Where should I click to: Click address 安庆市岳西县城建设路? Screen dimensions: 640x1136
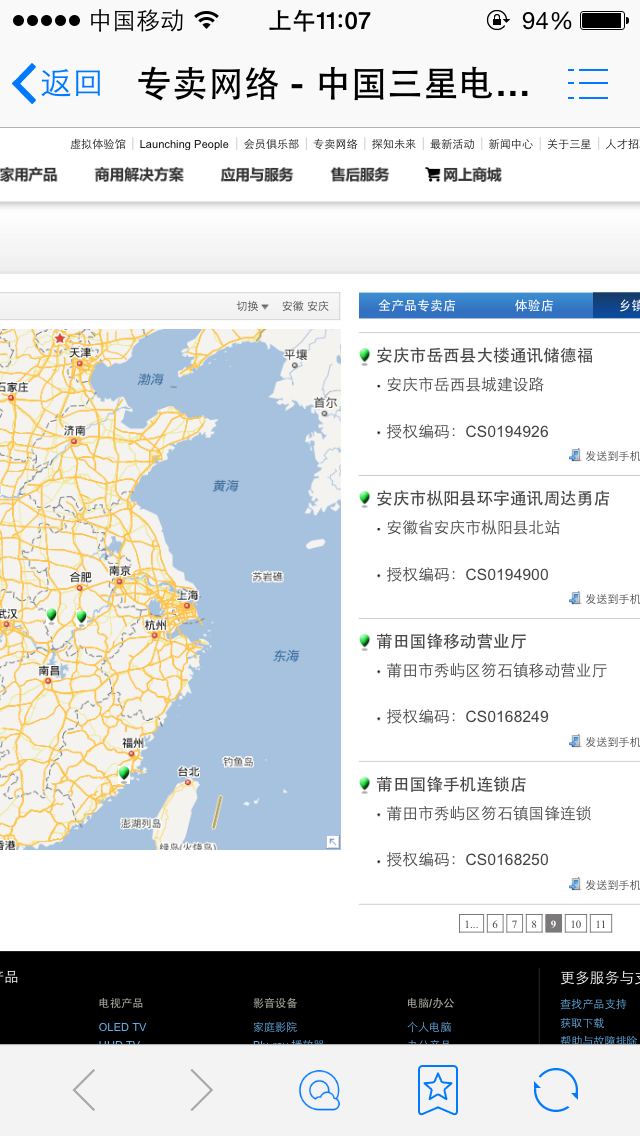click(x=465, y=385)
